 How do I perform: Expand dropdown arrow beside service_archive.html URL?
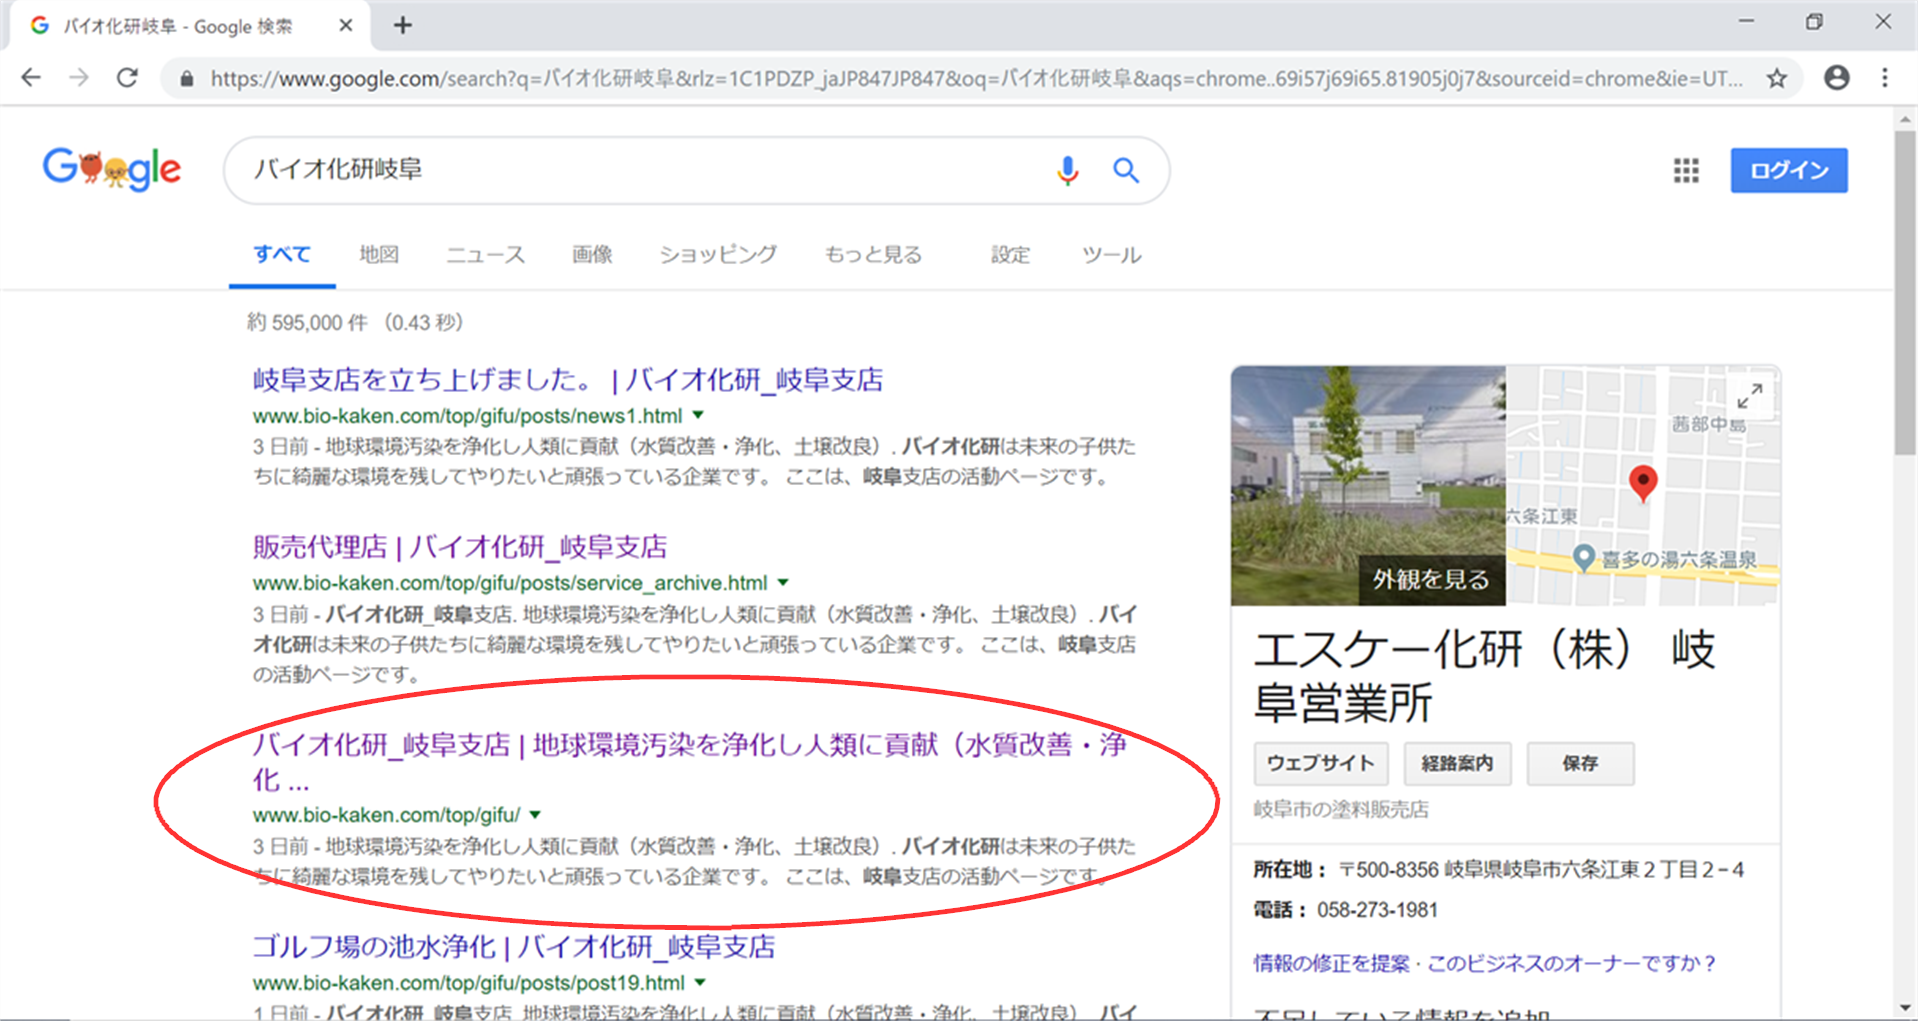pyautogui.click(x=783, y=582)
